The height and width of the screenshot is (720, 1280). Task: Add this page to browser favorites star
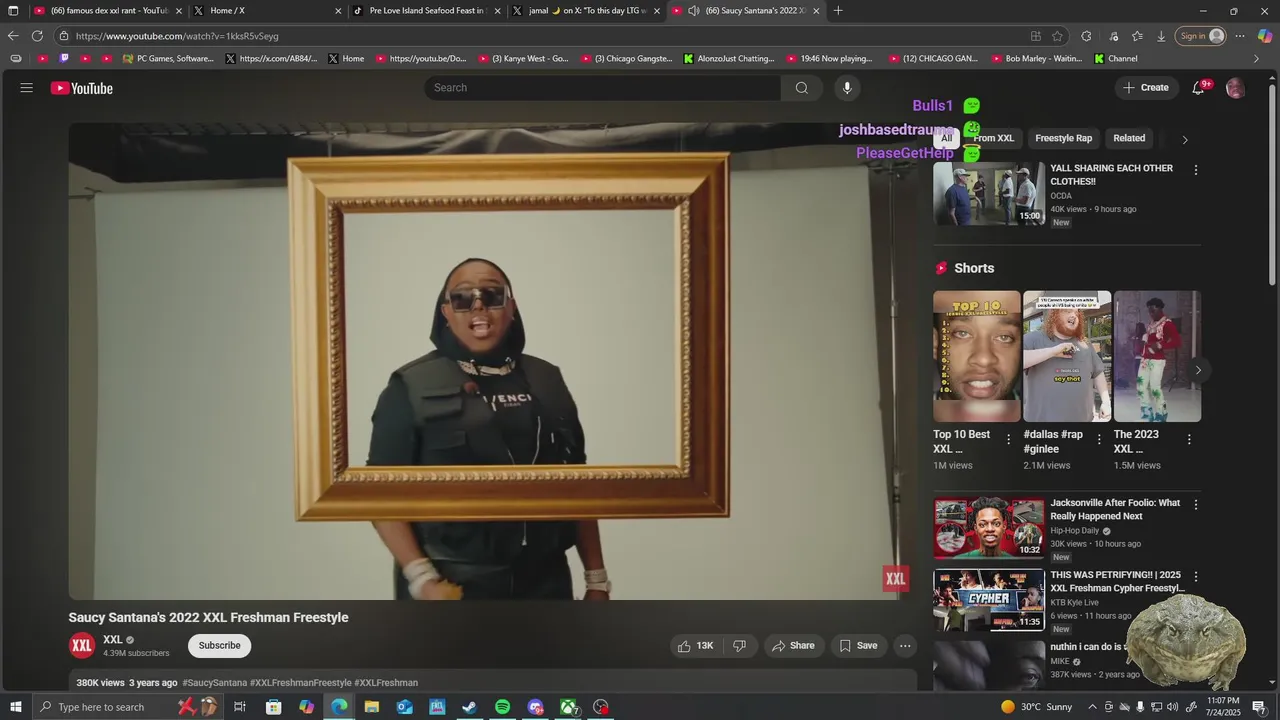[x=1057, y=36]
